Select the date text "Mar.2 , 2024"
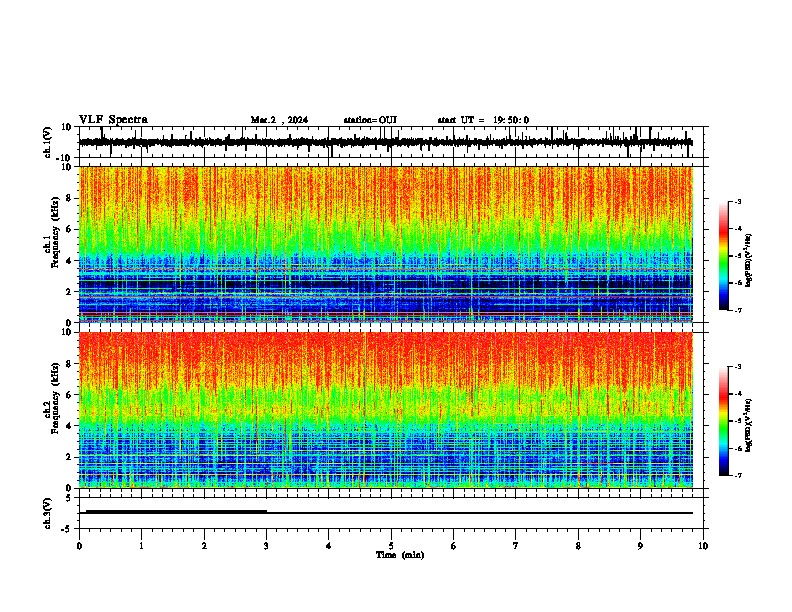This screenshot has height=612, width=792. tap(279, 120)
